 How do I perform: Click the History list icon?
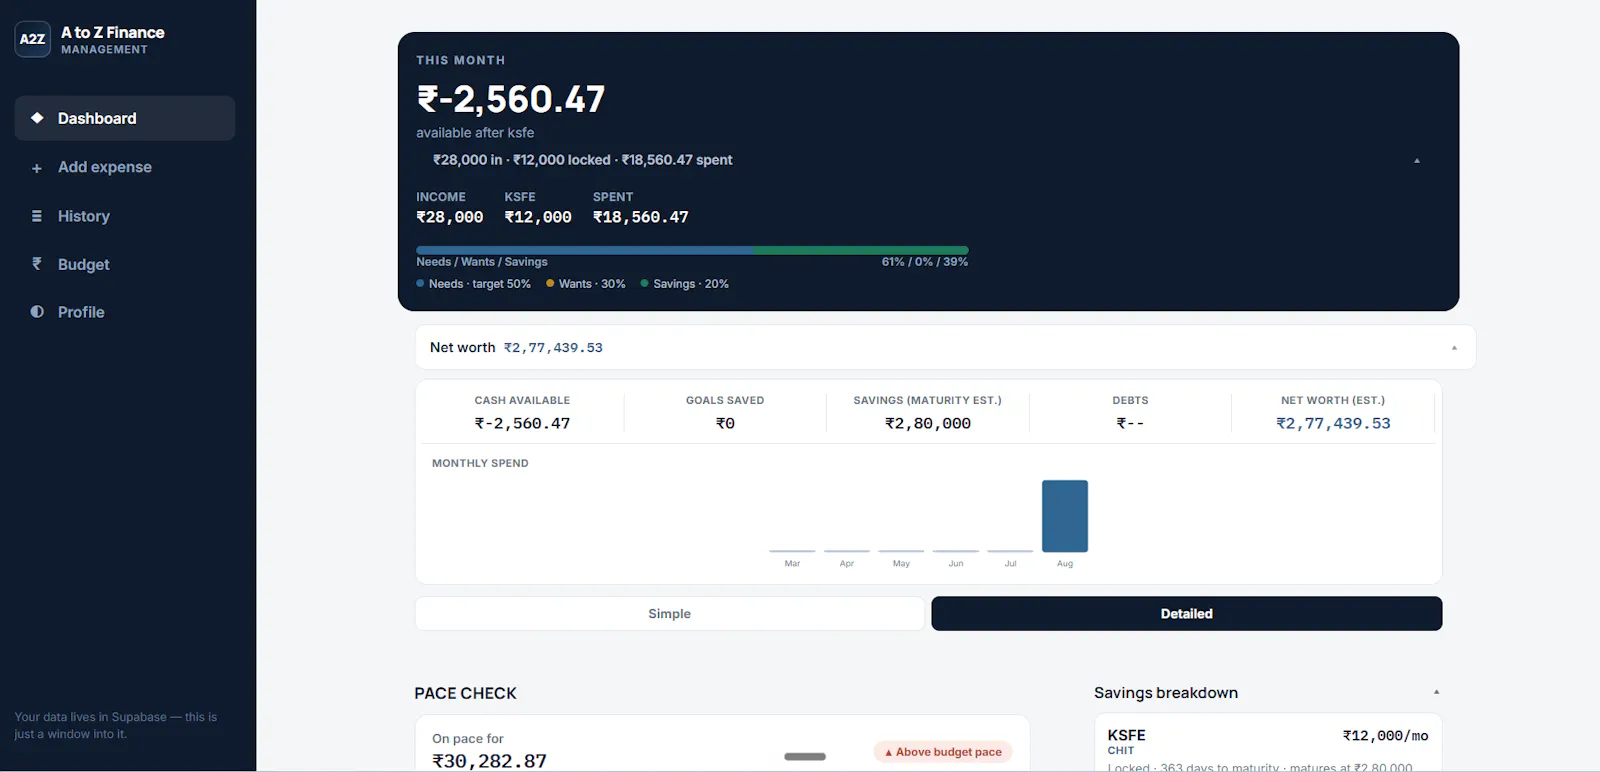(37, 216)
